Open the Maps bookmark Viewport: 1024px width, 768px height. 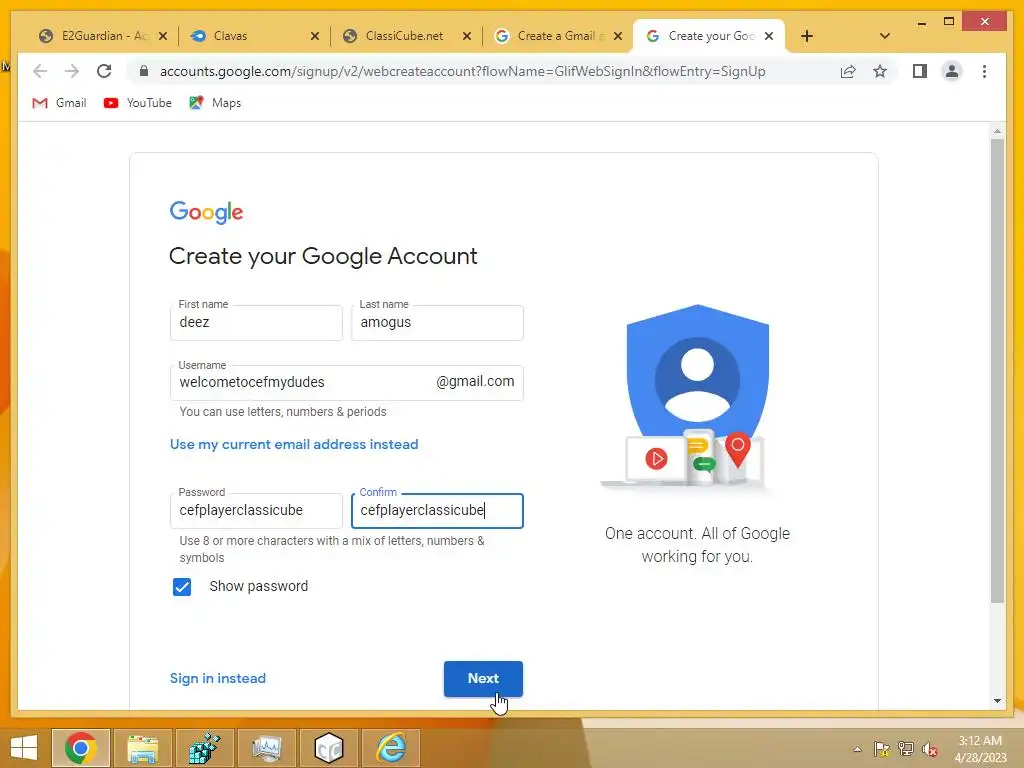pyautogui.click(x=215, y=103)
